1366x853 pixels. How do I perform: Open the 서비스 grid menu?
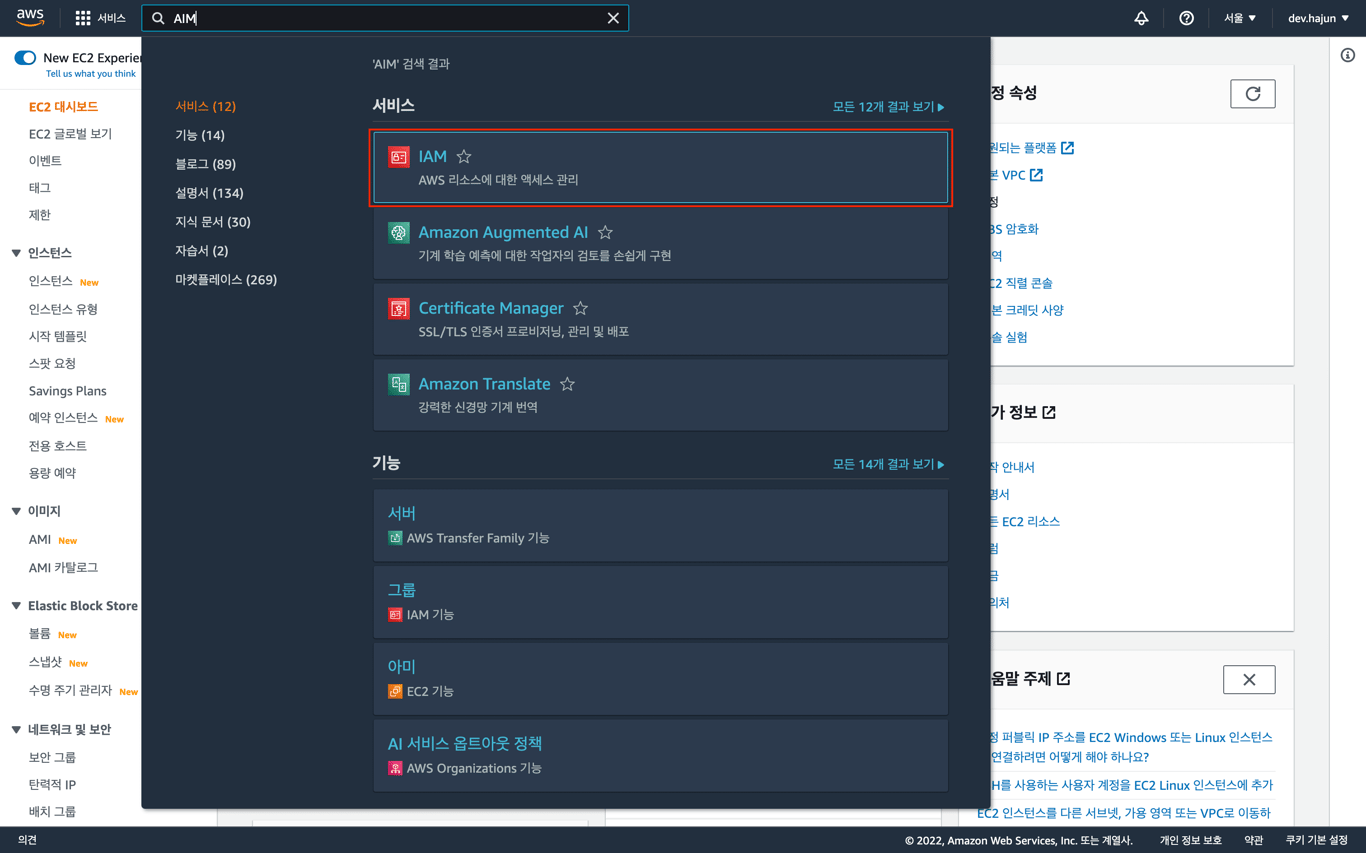(x=100, y=18)
